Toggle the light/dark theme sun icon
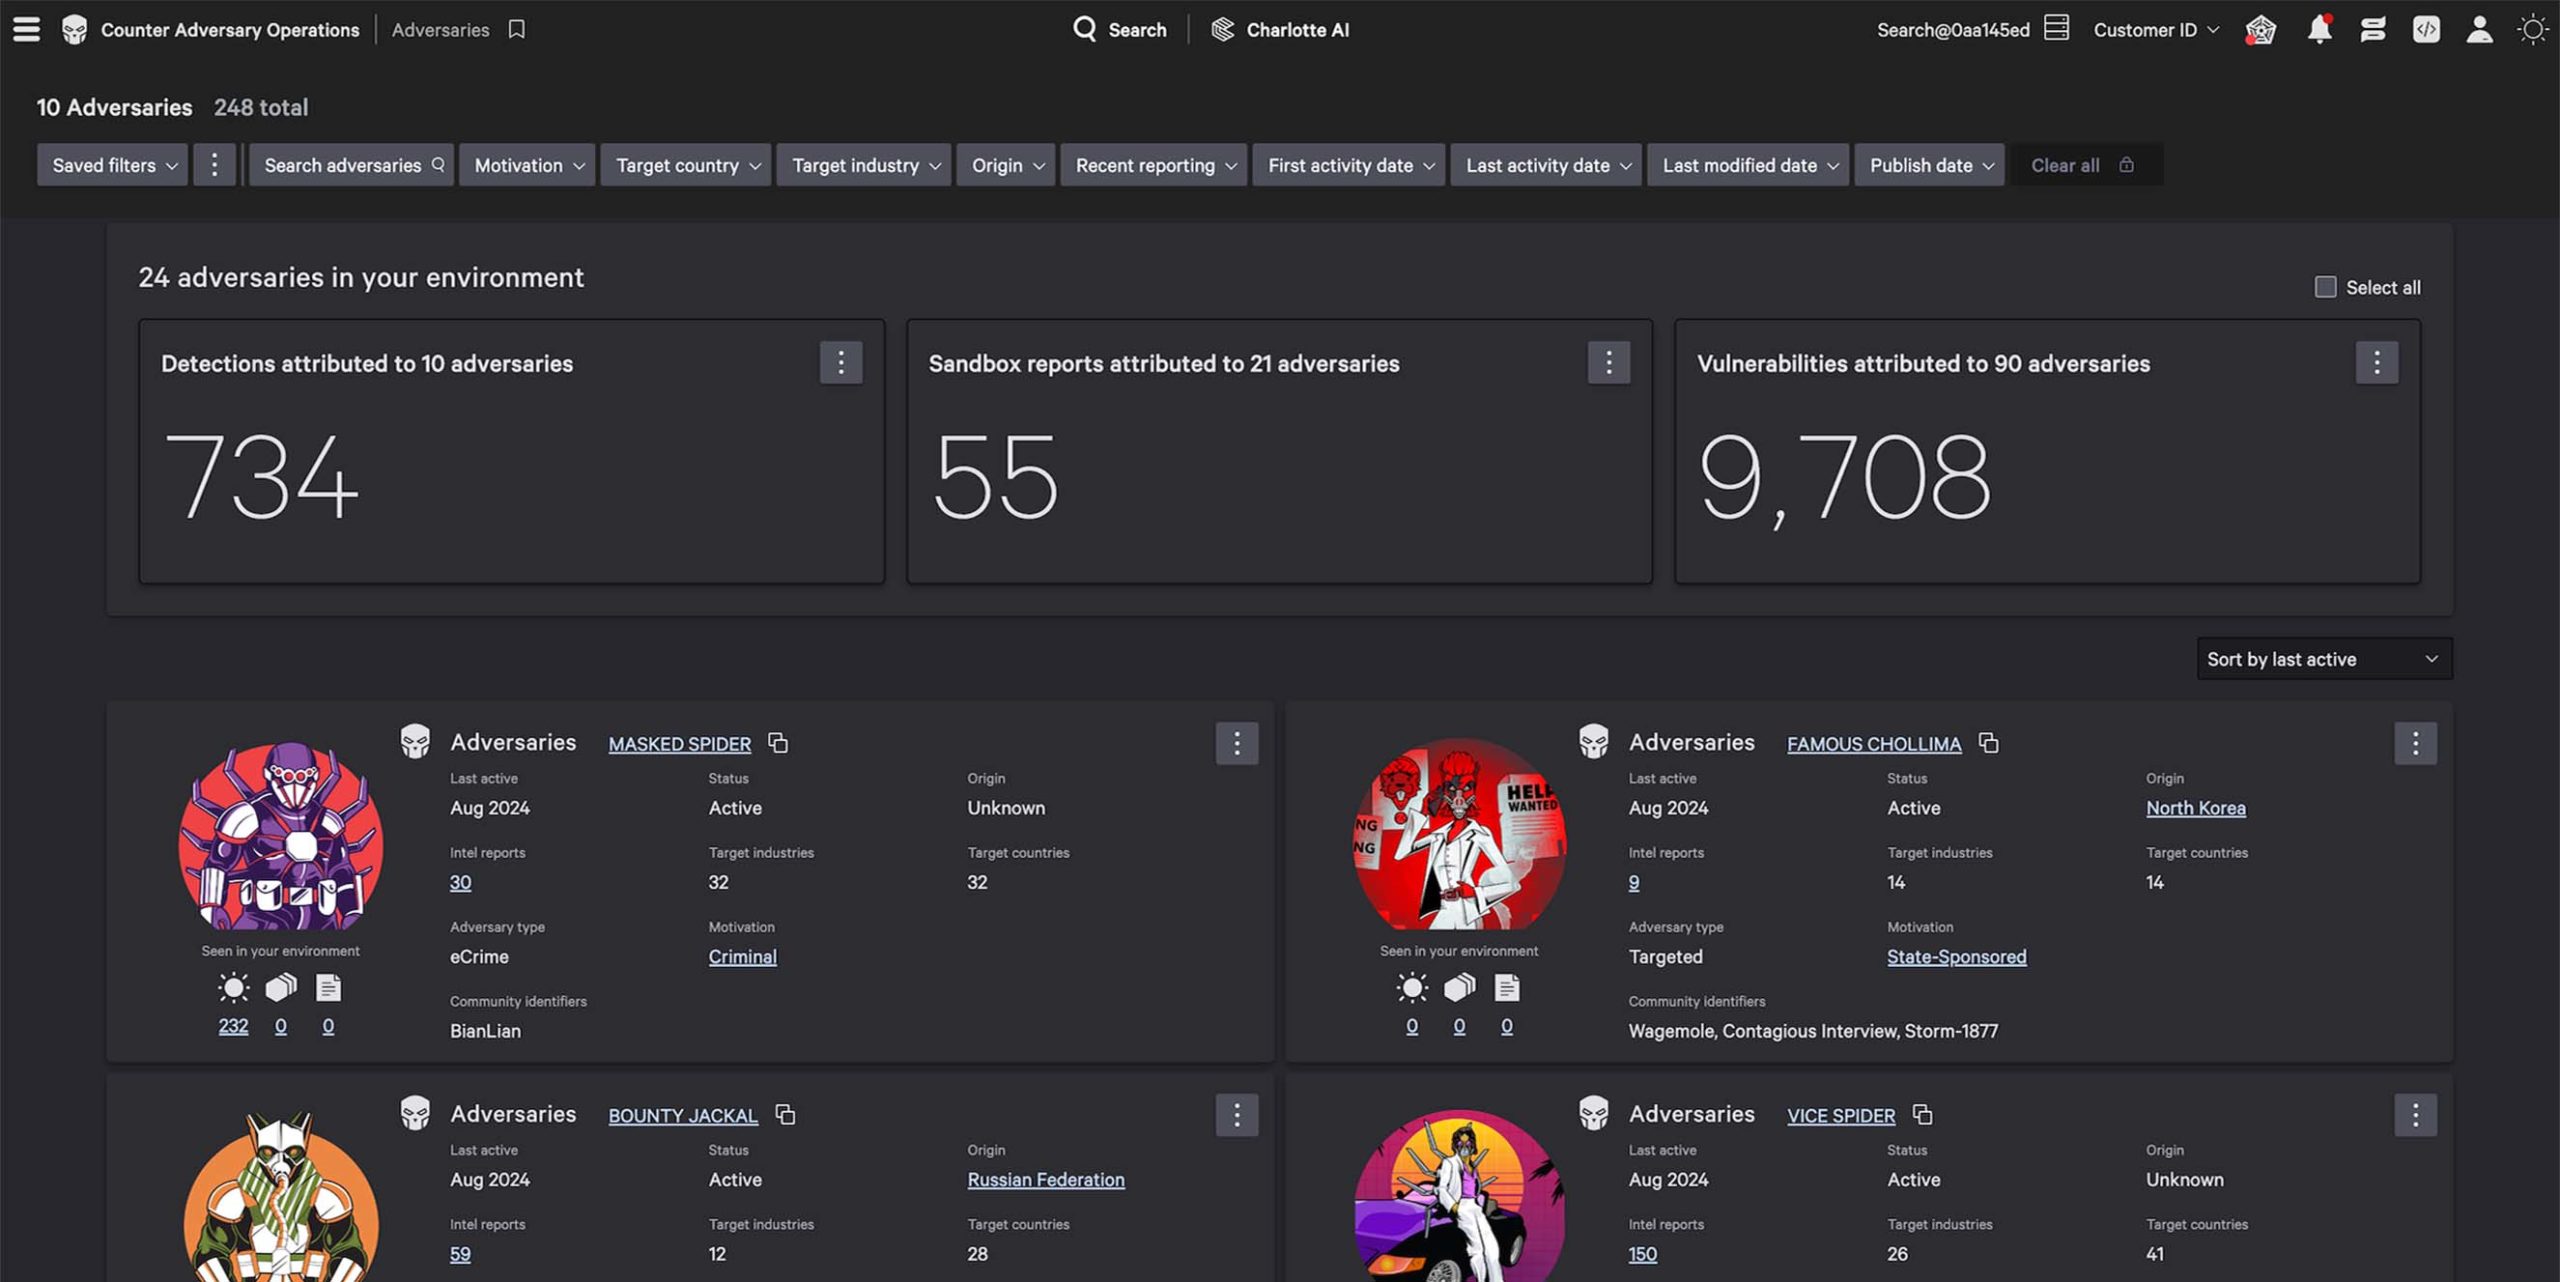 2533,29
